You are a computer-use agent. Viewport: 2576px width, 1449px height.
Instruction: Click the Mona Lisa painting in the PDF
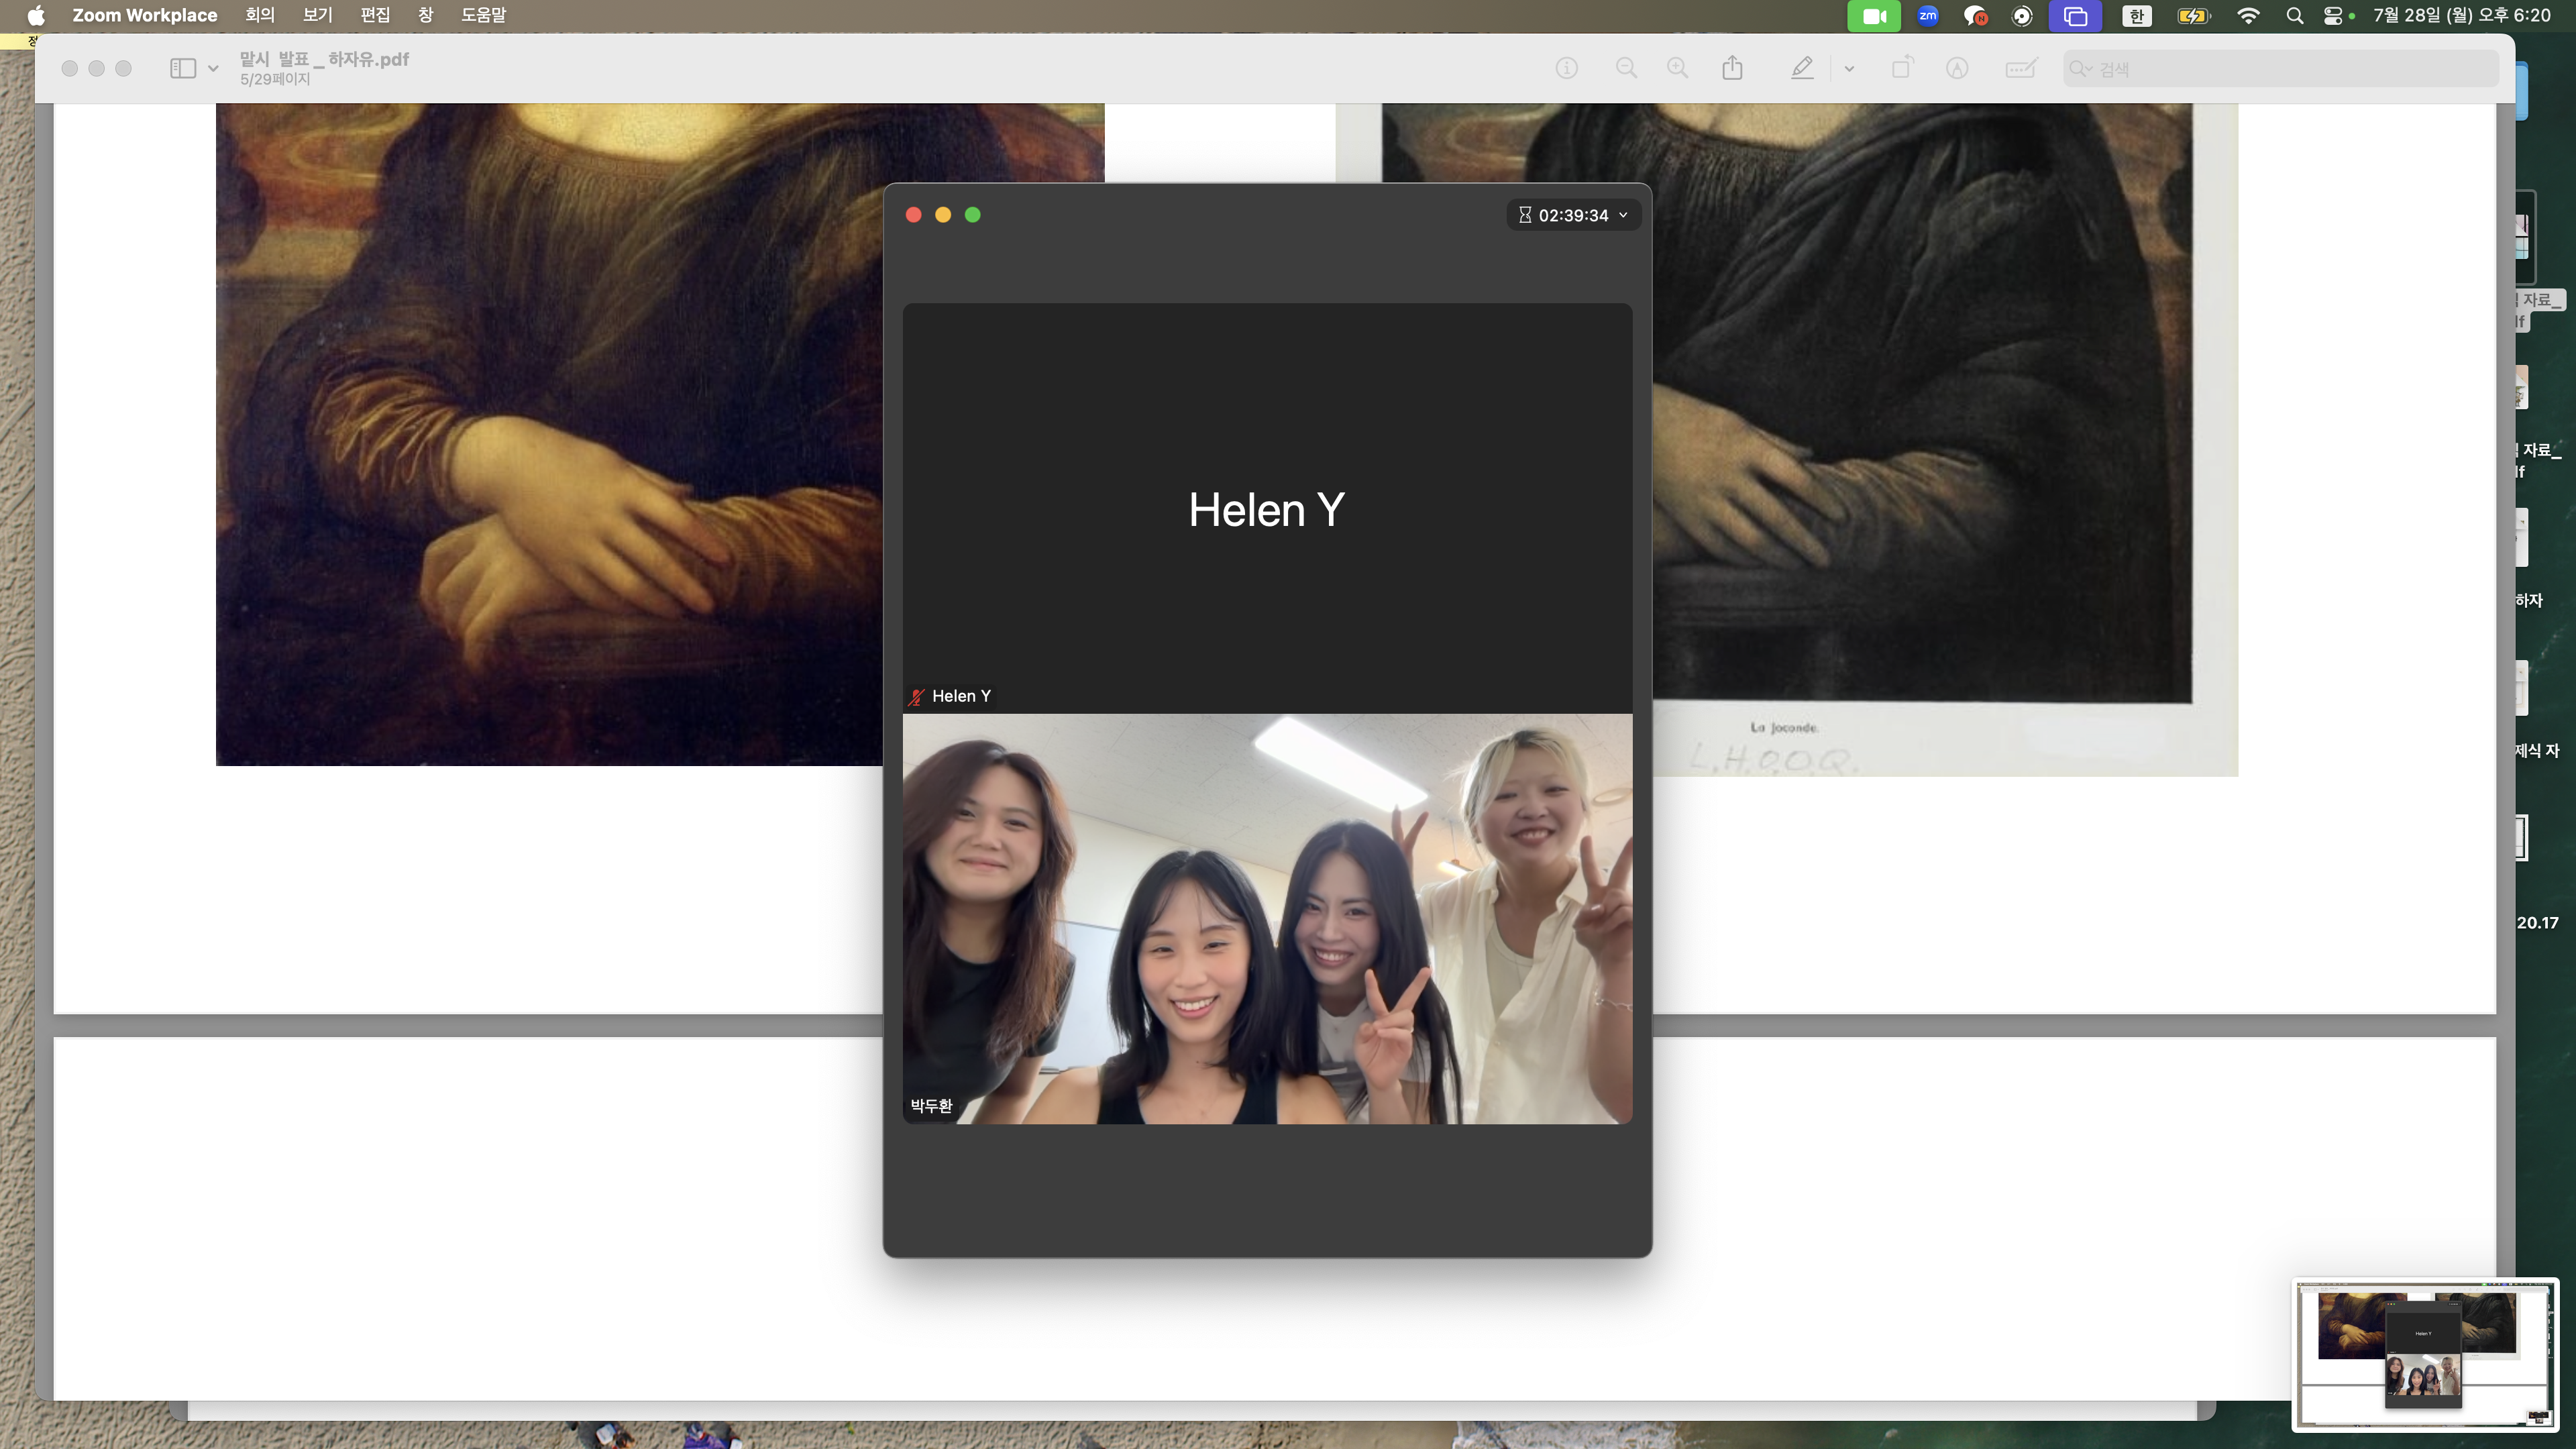click(550, 434)
